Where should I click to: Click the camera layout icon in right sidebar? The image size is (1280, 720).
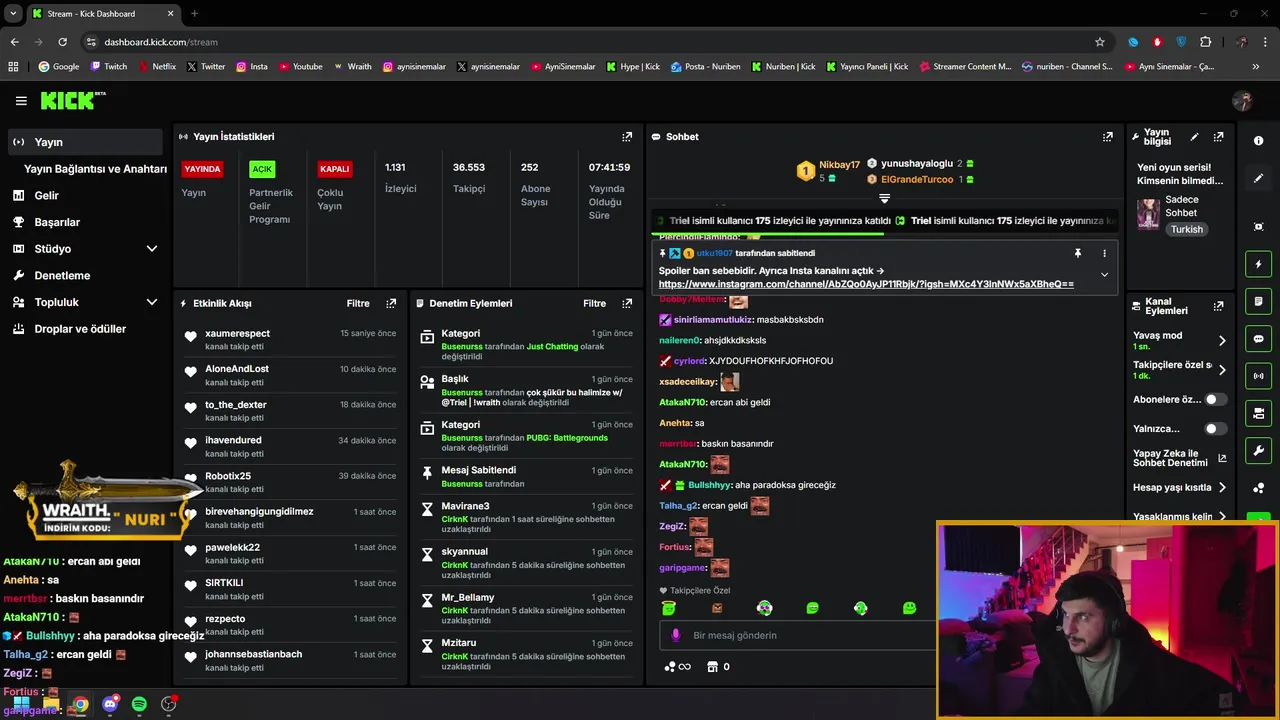click(1258, 413)
